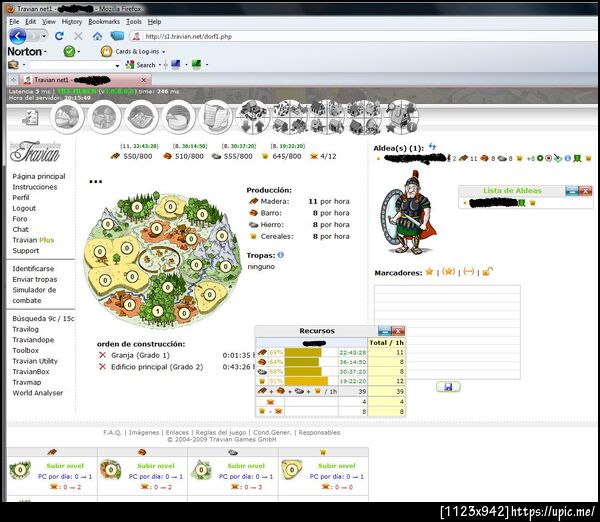Click the Firefox Back navigation button
Image resolution: width=600 pixels, height=522 pixels.
point(18,36)
